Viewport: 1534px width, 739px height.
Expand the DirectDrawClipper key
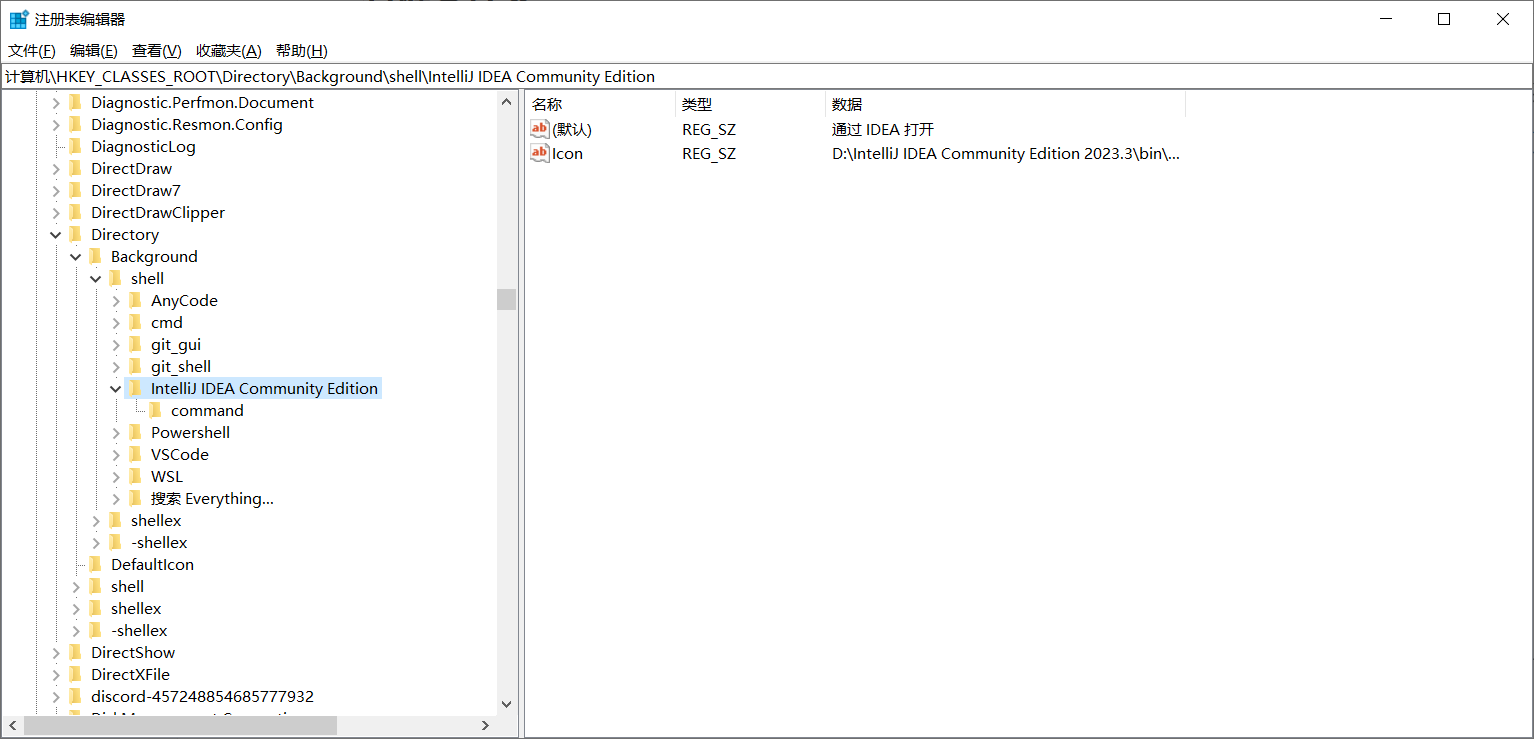(x=56, y=213)
